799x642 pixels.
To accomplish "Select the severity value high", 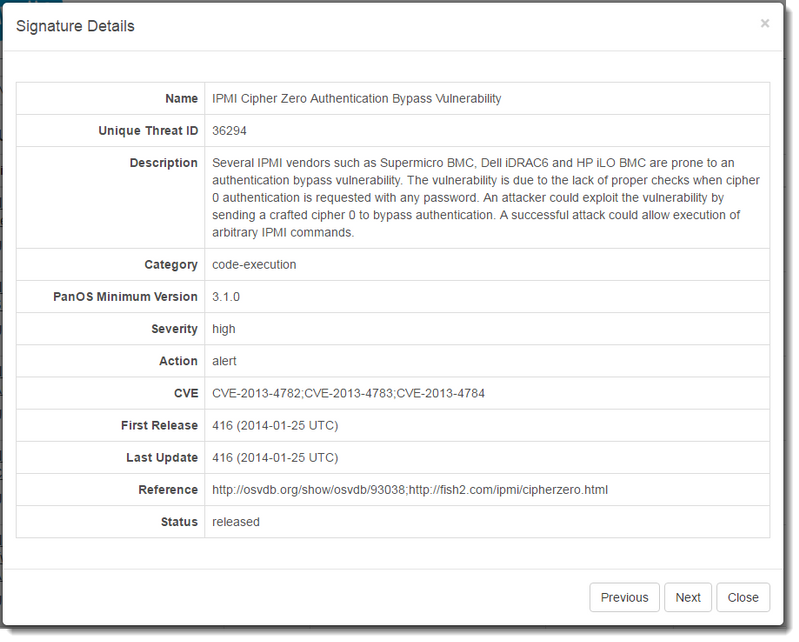I will click(224, 329).
